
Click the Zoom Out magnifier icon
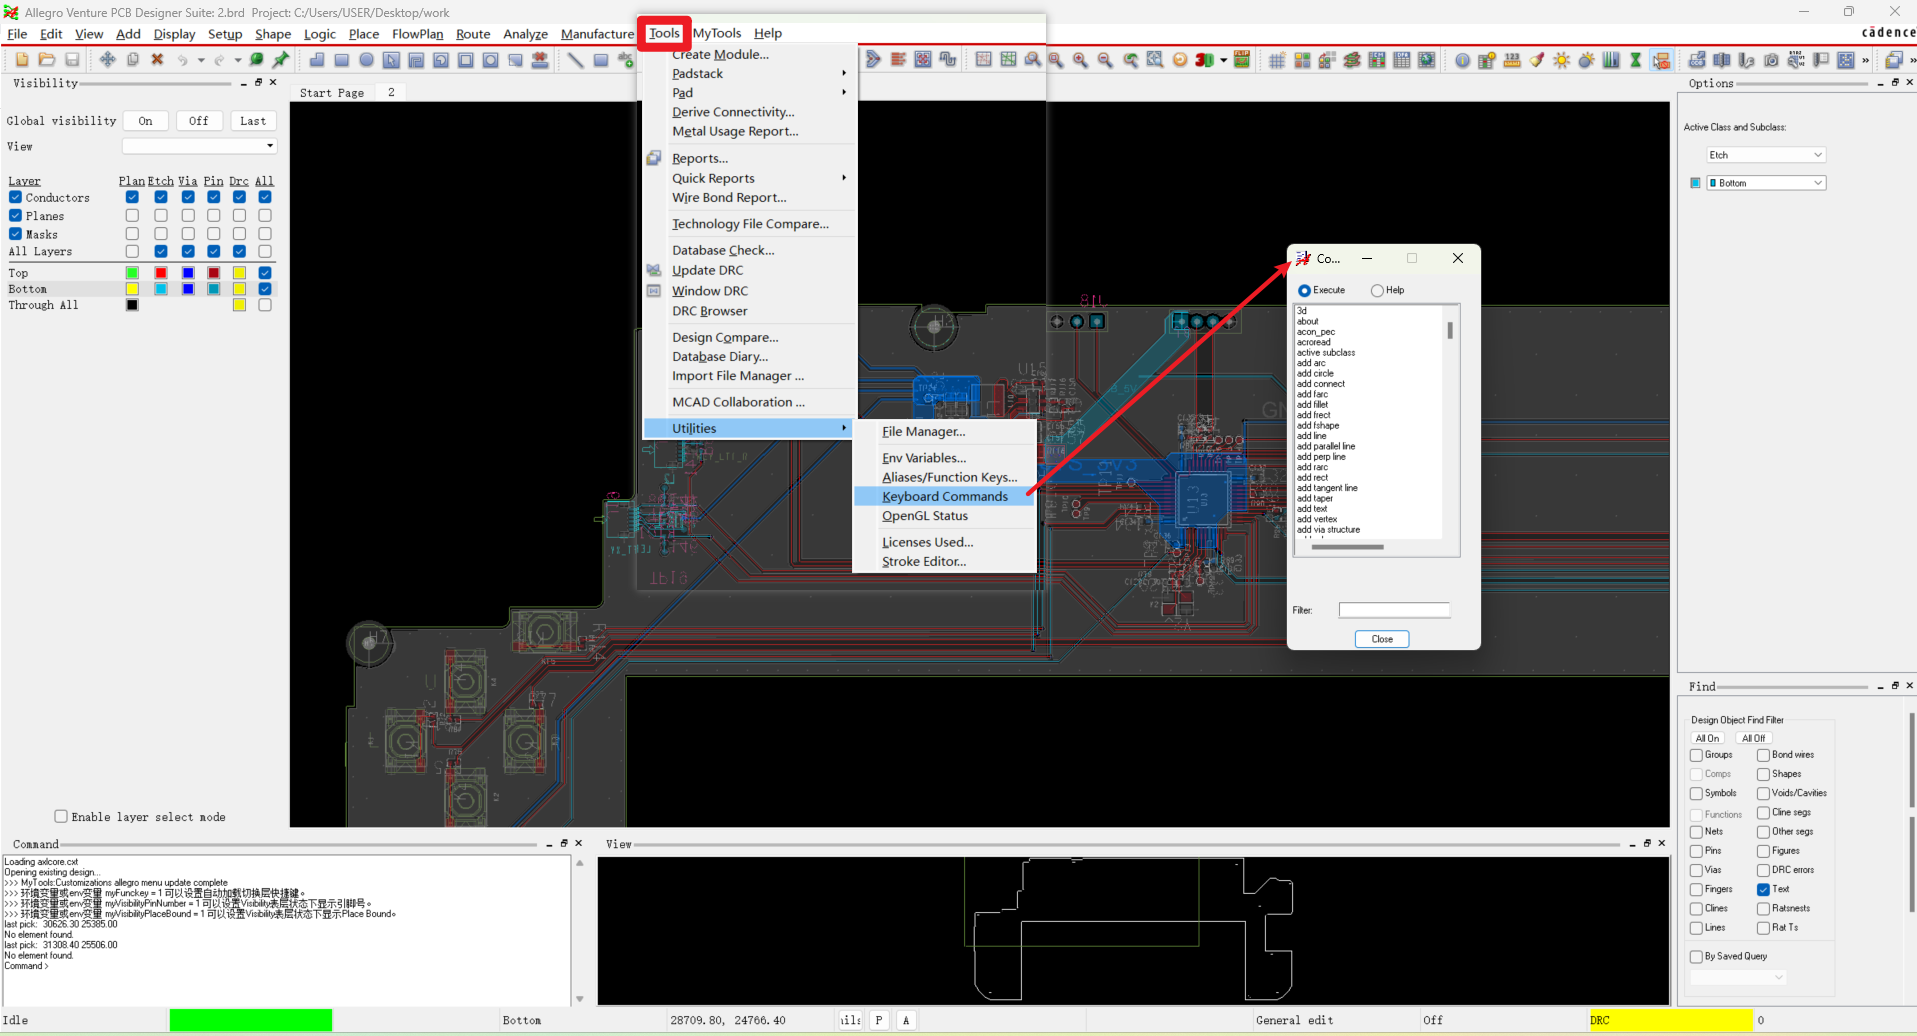click(1105, 60)
